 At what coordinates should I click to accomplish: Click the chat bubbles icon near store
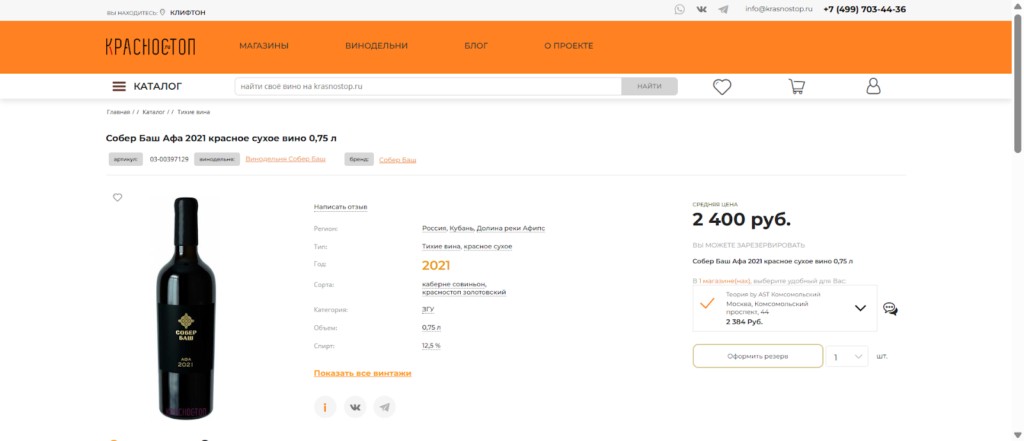(x=890, y=309)
